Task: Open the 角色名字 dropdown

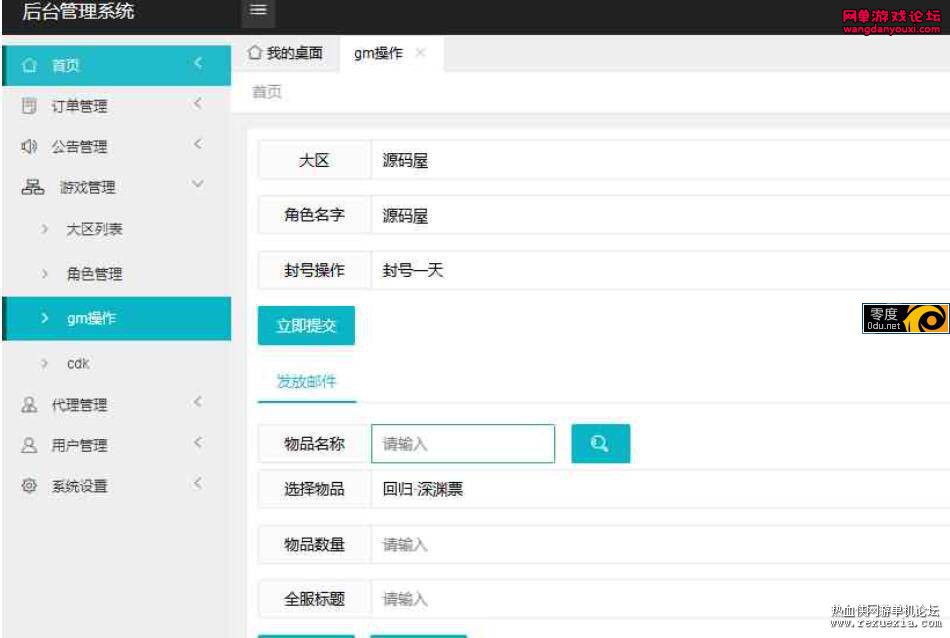Action: click(x=660, y=215)
